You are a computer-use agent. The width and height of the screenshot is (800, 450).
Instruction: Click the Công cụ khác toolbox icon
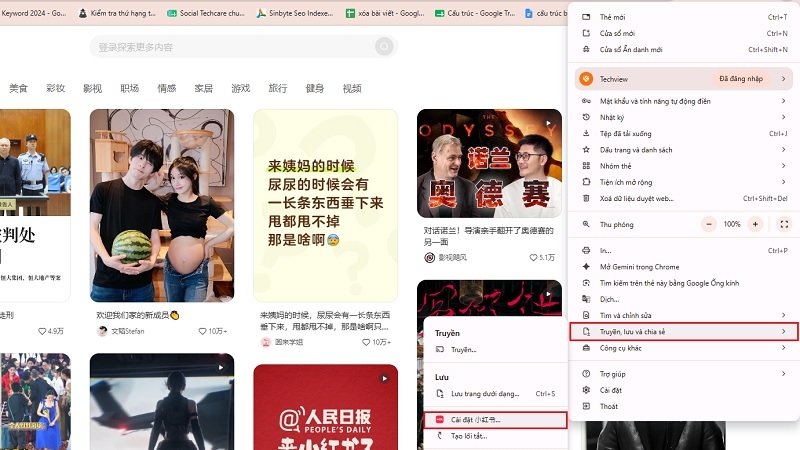coord(586,348)
